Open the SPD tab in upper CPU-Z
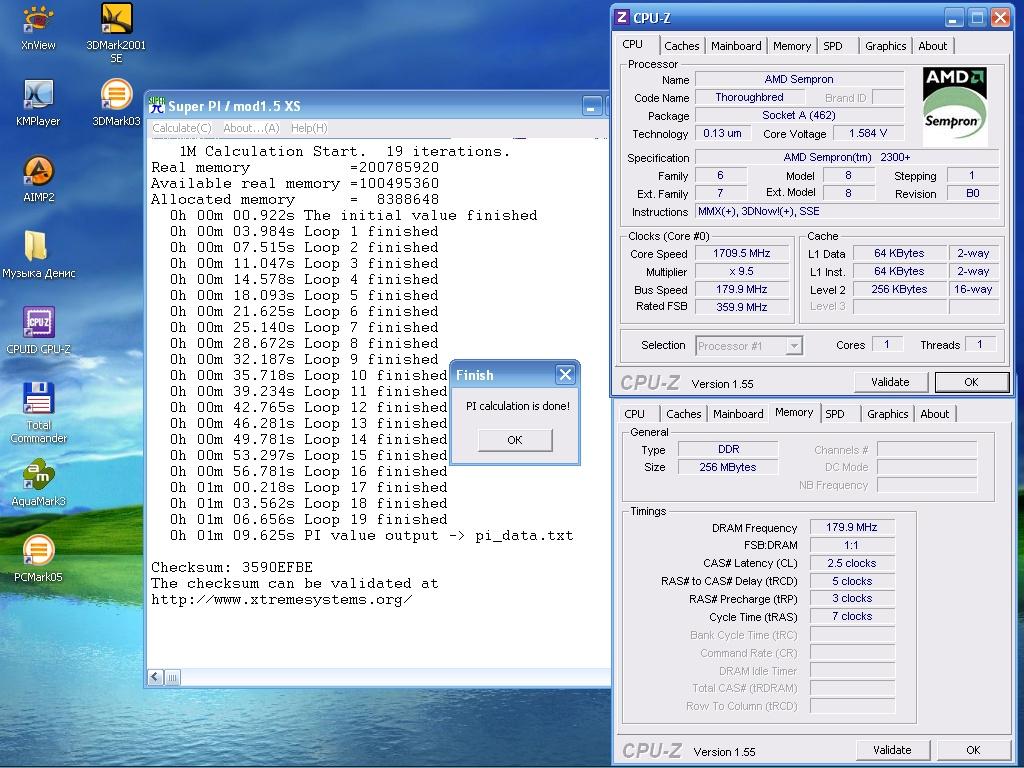The height and width of the screenshot is (768, 1024). [833, 46]
